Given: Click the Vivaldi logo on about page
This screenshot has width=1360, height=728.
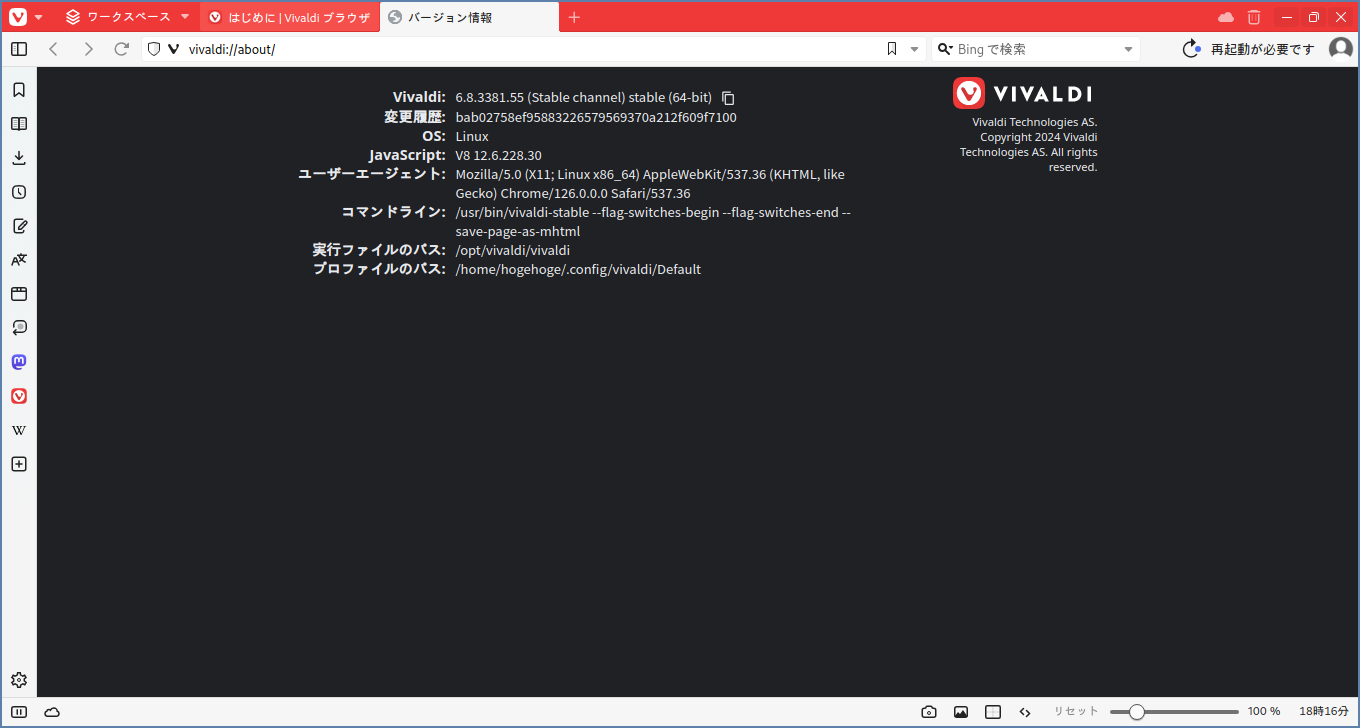Looking at the screenshot, I should pos(1022,93).
